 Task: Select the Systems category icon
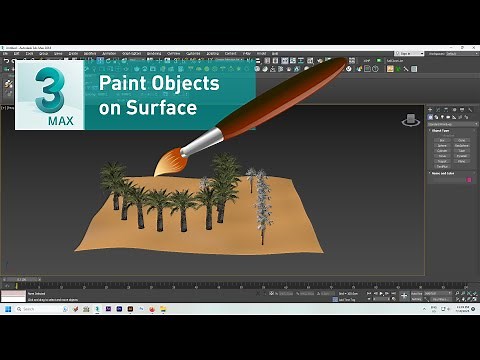coord(466,117)
